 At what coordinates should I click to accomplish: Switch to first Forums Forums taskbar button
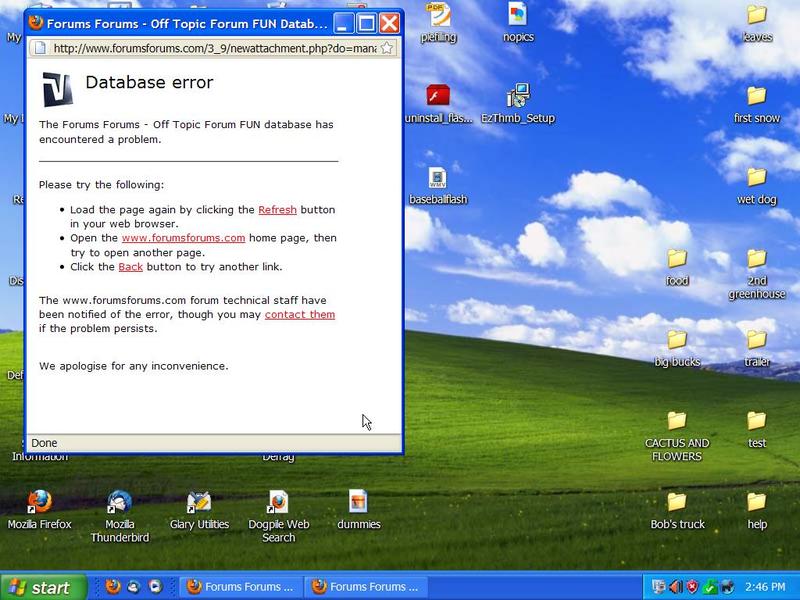pyautogui.click(x=241, y=587)
